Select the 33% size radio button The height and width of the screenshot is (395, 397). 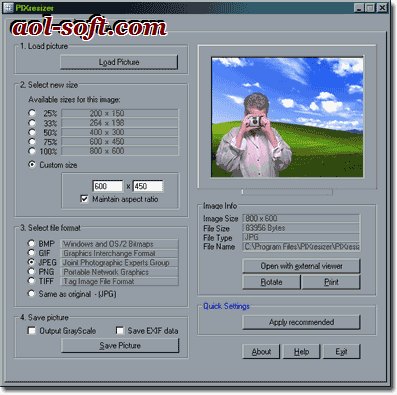click(x=32, y=123)
